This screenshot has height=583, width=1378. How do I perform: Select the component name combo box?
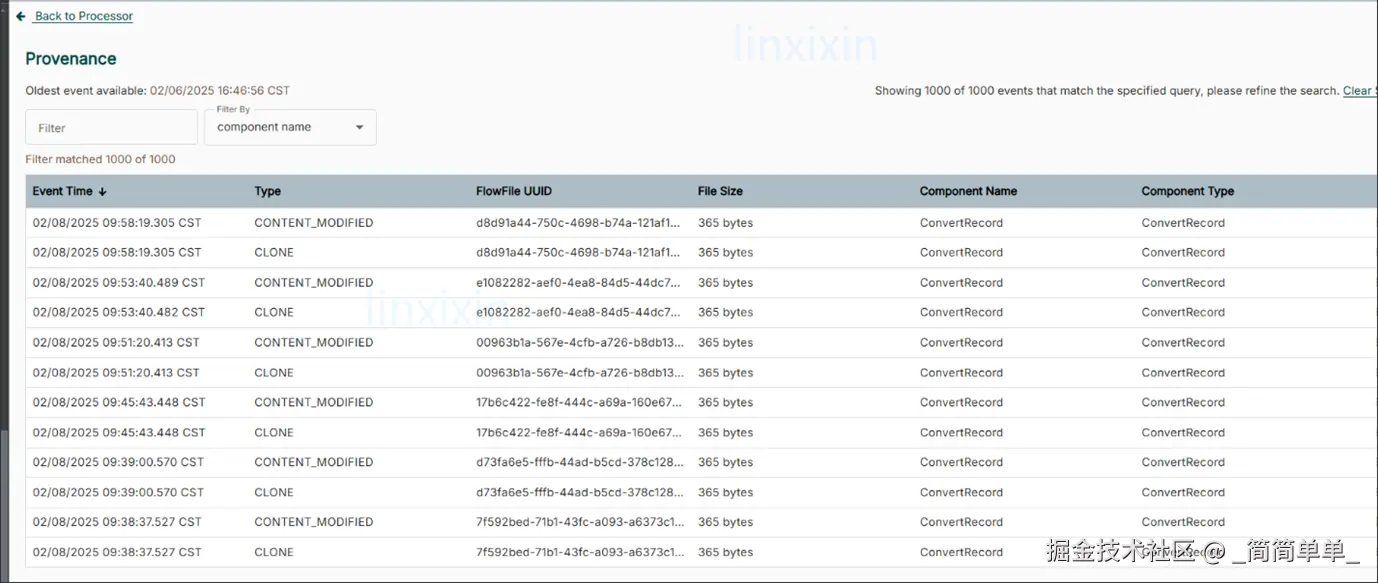click(290, 127)
